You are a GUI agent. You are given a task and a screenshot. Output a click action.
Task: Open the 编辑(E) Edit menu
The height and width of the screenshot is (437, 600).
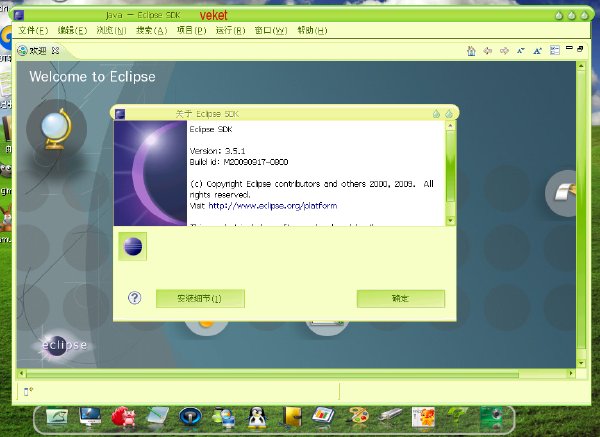pyautogui.click(x=72, y=31)
